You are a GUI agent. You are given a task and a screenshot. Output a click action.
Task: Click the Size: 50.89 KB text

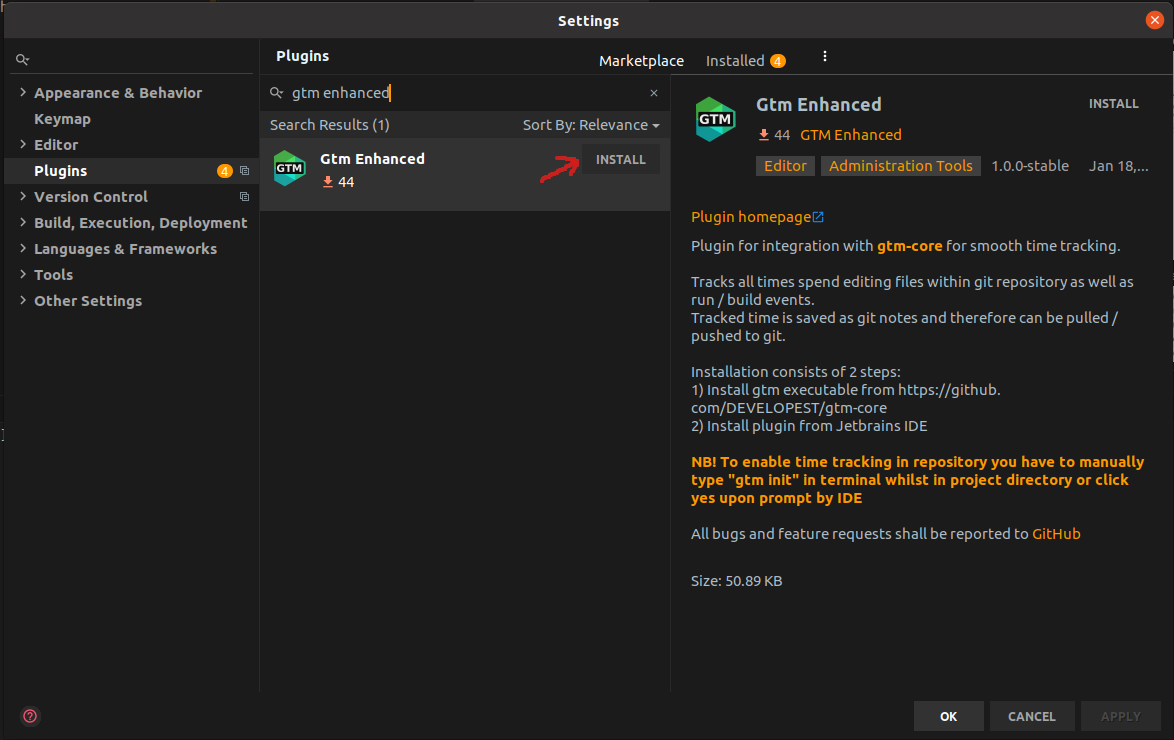(x=737, y=581)
